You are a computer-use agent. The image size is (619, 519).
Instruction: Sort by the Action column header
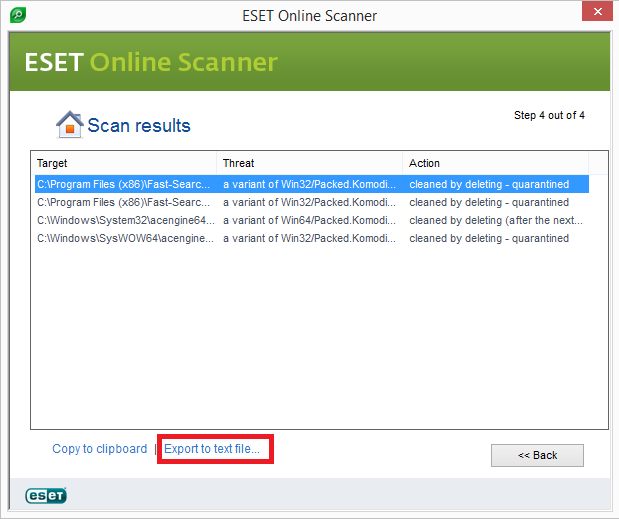(x=495, y=163)
